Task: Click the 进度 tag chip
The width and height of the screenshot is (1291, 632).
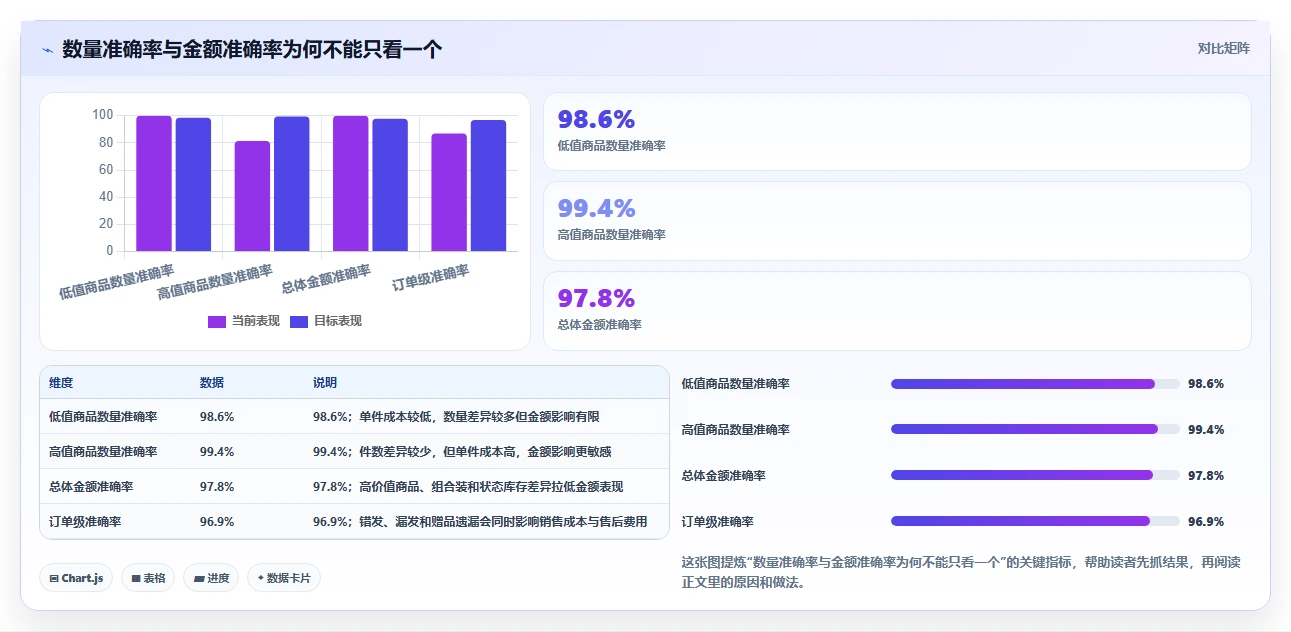Action: point(211,578)
